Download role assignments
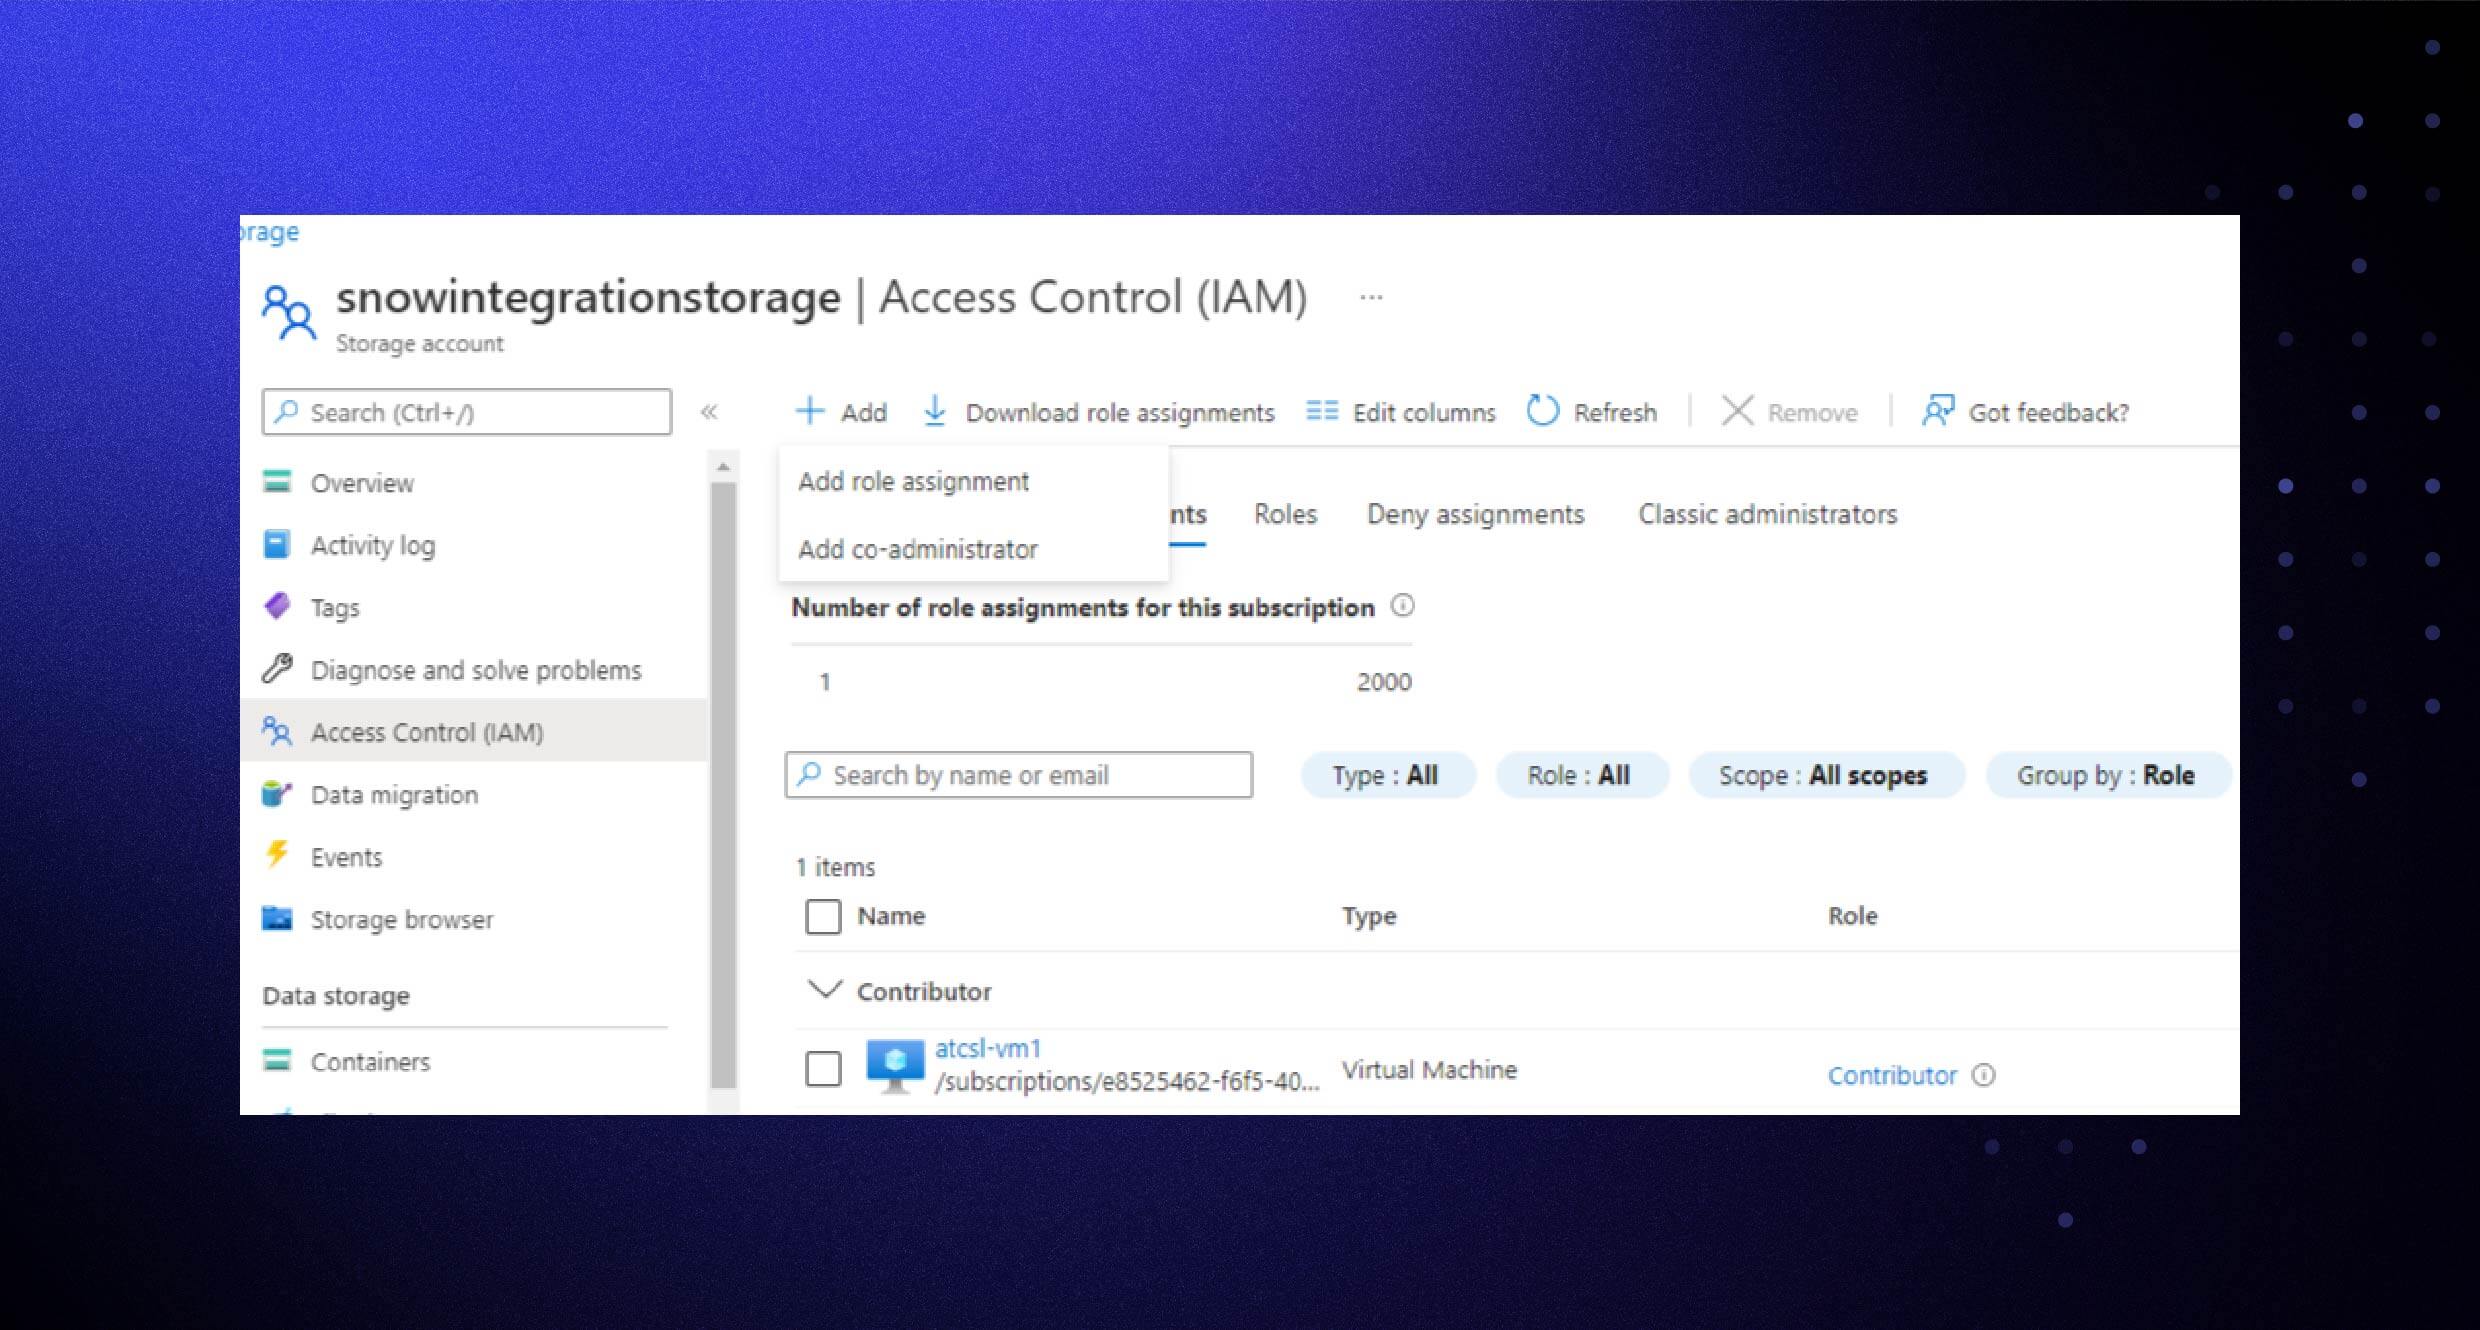The width and height of the screenshot is (2480, 1330). pyautogui.click(x=1120, y=411)
